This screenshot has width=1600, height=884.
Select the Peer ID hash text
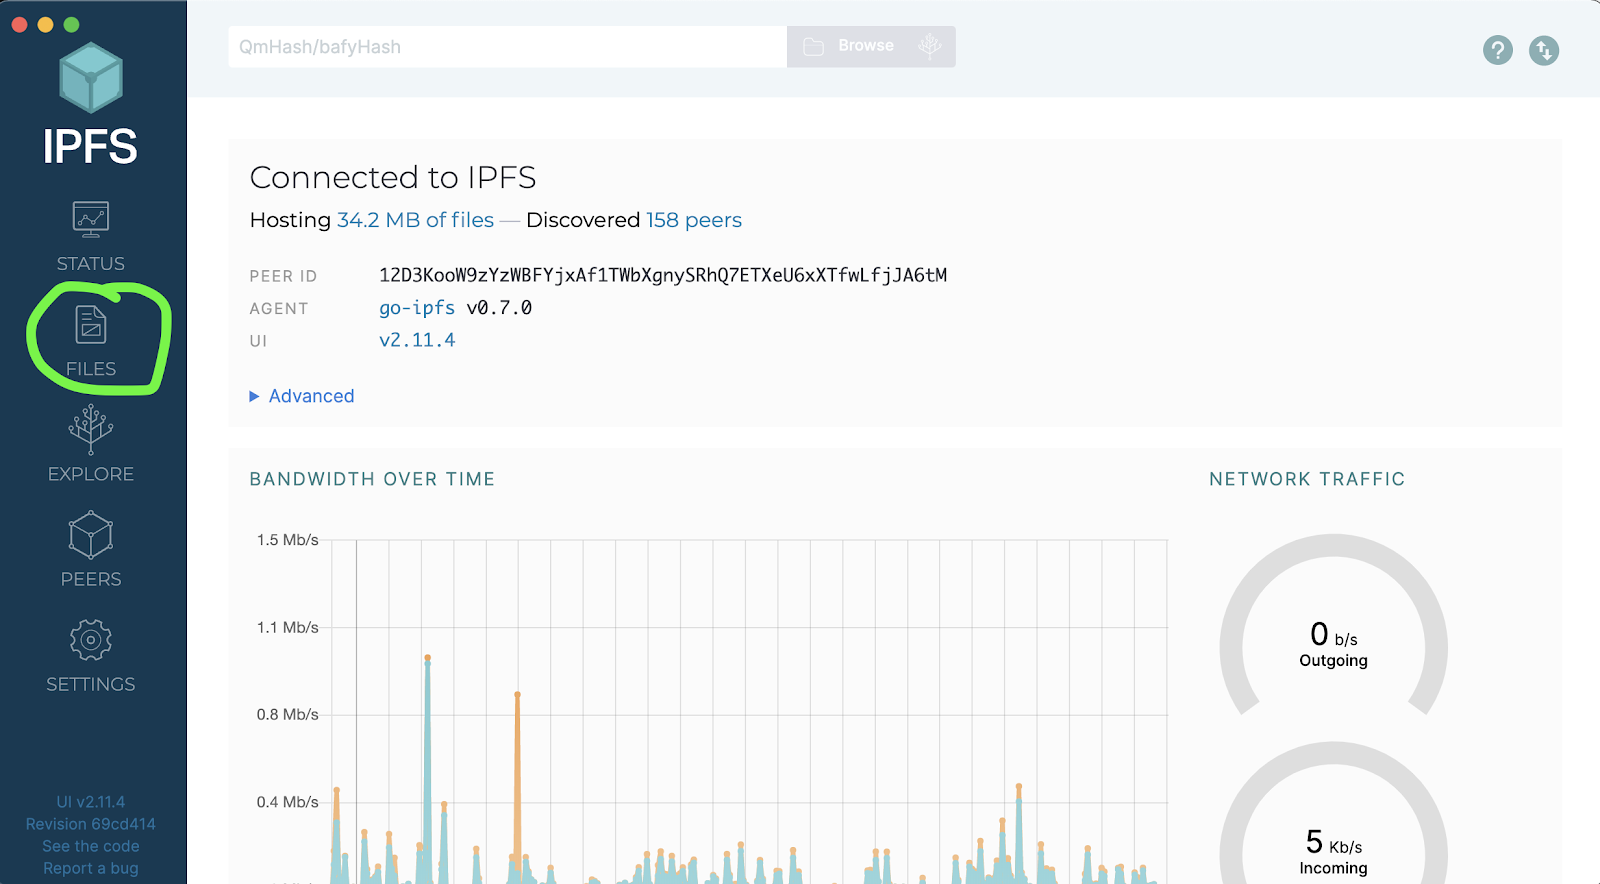[x=663, y=275]
